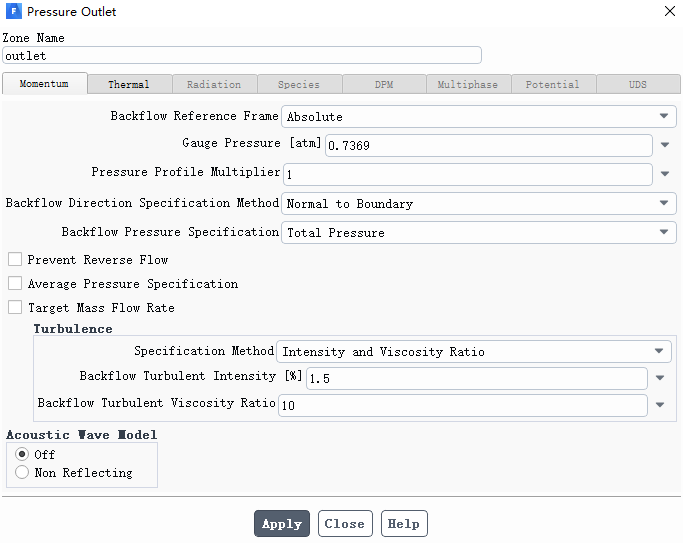Select the Momentum tab
The image size is (683, 543).
tap(44, 85)
